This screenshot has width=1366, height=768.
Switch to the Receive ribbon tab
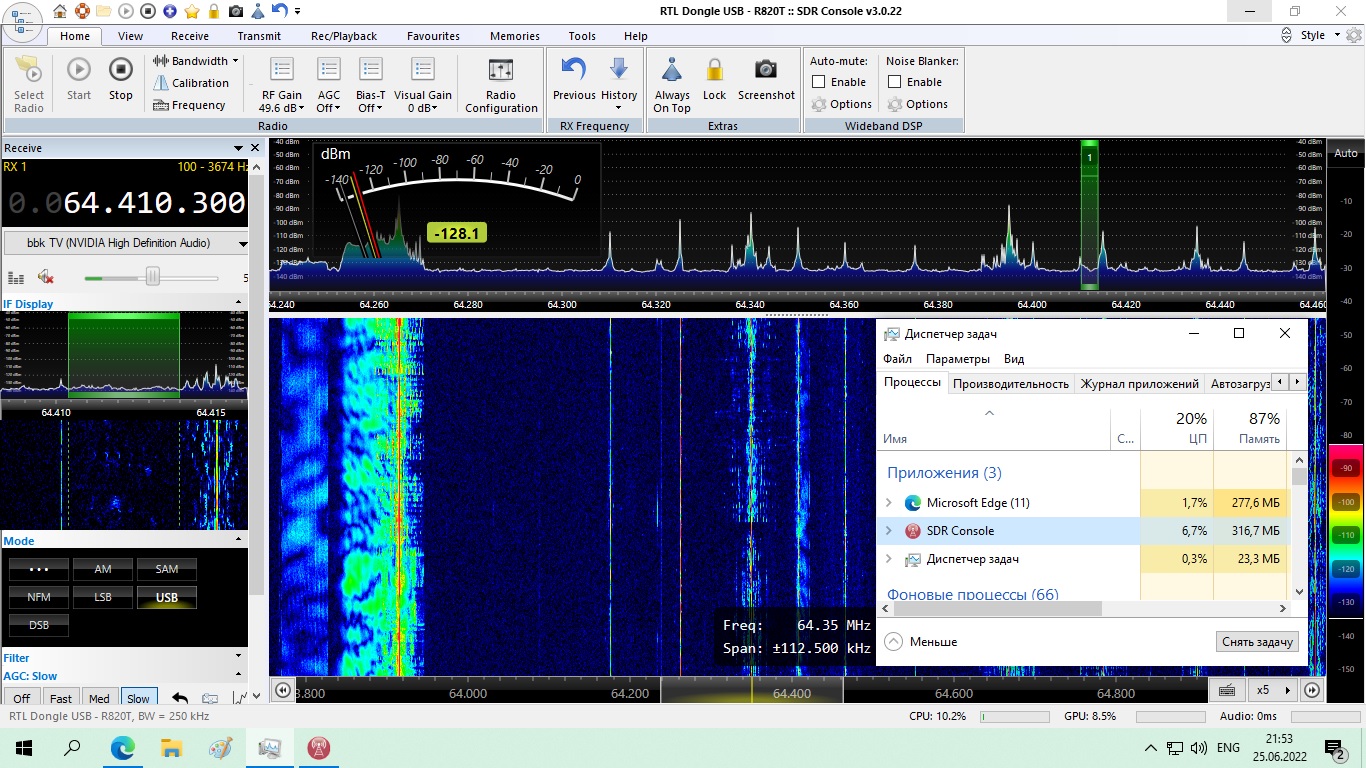(x=190, y=36)
